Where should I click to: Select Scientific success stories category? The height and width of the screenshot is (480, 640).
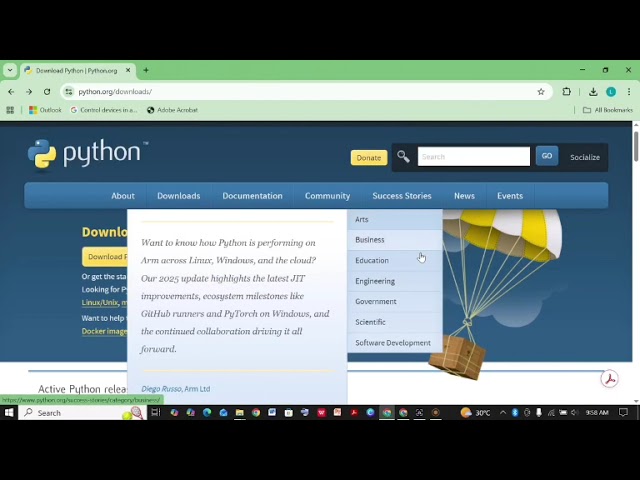[x=395, y=322]
